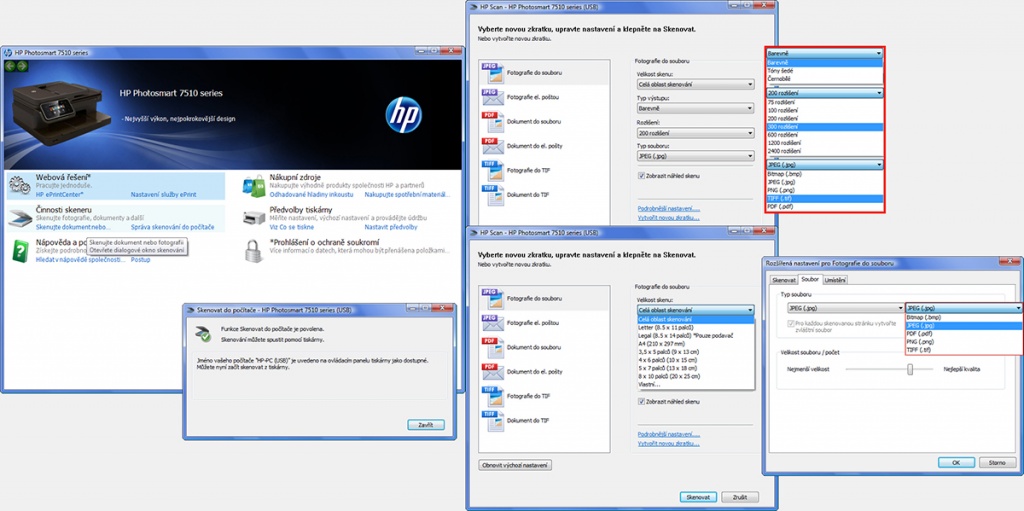
Task: Choose Černobíle output option
Action: point(825,78)
